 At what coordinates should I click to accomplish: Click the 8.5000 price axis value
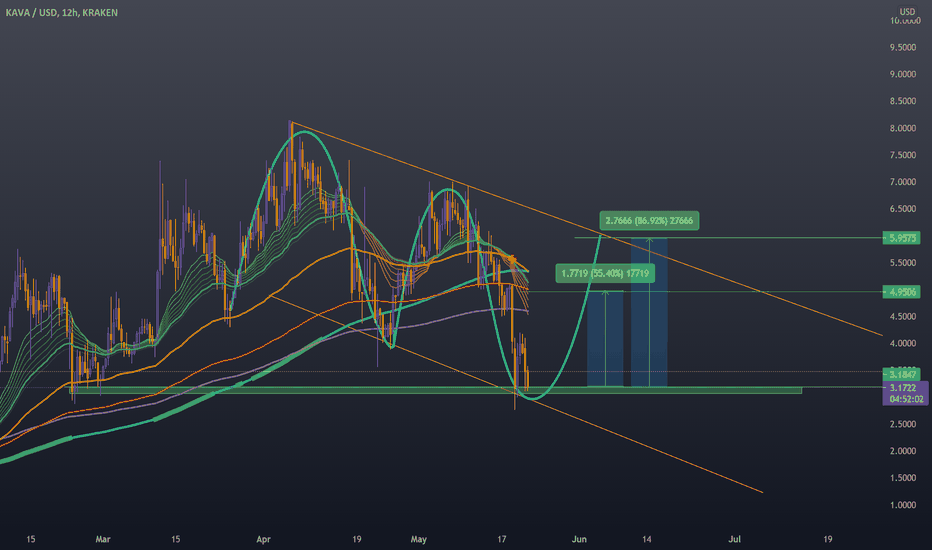pyautogui.click(x=902, y=102)
